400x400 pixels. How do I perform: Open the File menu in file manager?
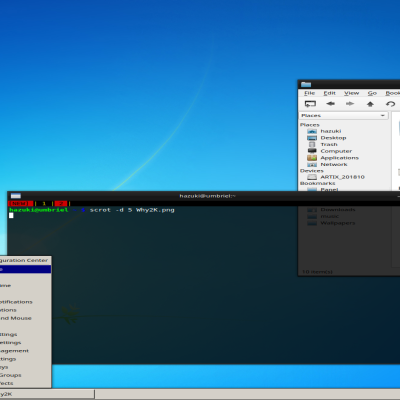pyautogui.click(x=309, y=93)
